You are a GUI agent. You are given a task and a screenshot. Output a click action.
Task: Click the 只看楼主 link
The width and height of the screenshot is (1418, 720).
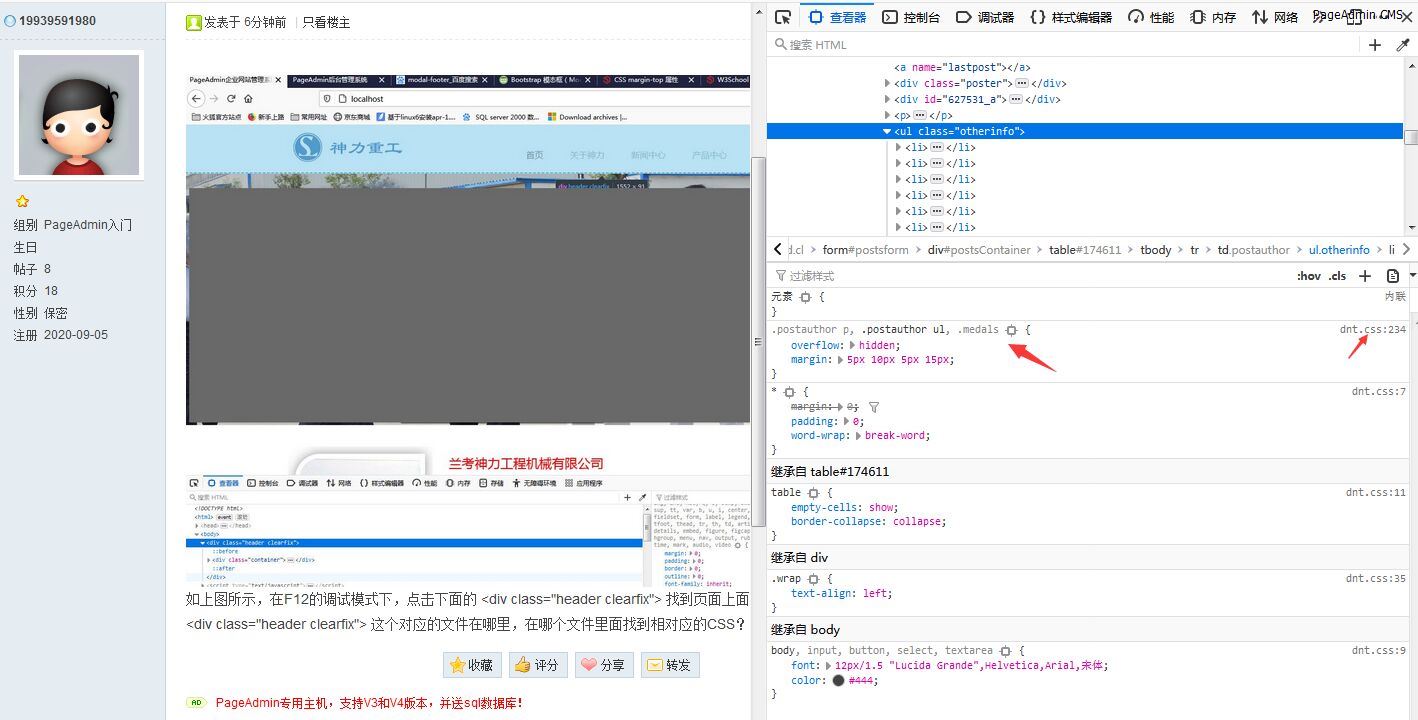(x=326, y=22)
